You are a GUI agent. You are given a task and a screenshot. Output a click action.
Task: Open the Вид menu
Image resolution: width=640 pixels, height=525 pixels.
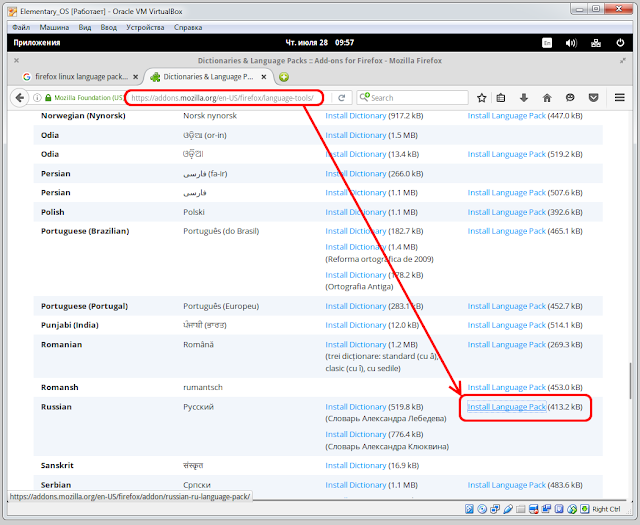coord(85,27)
